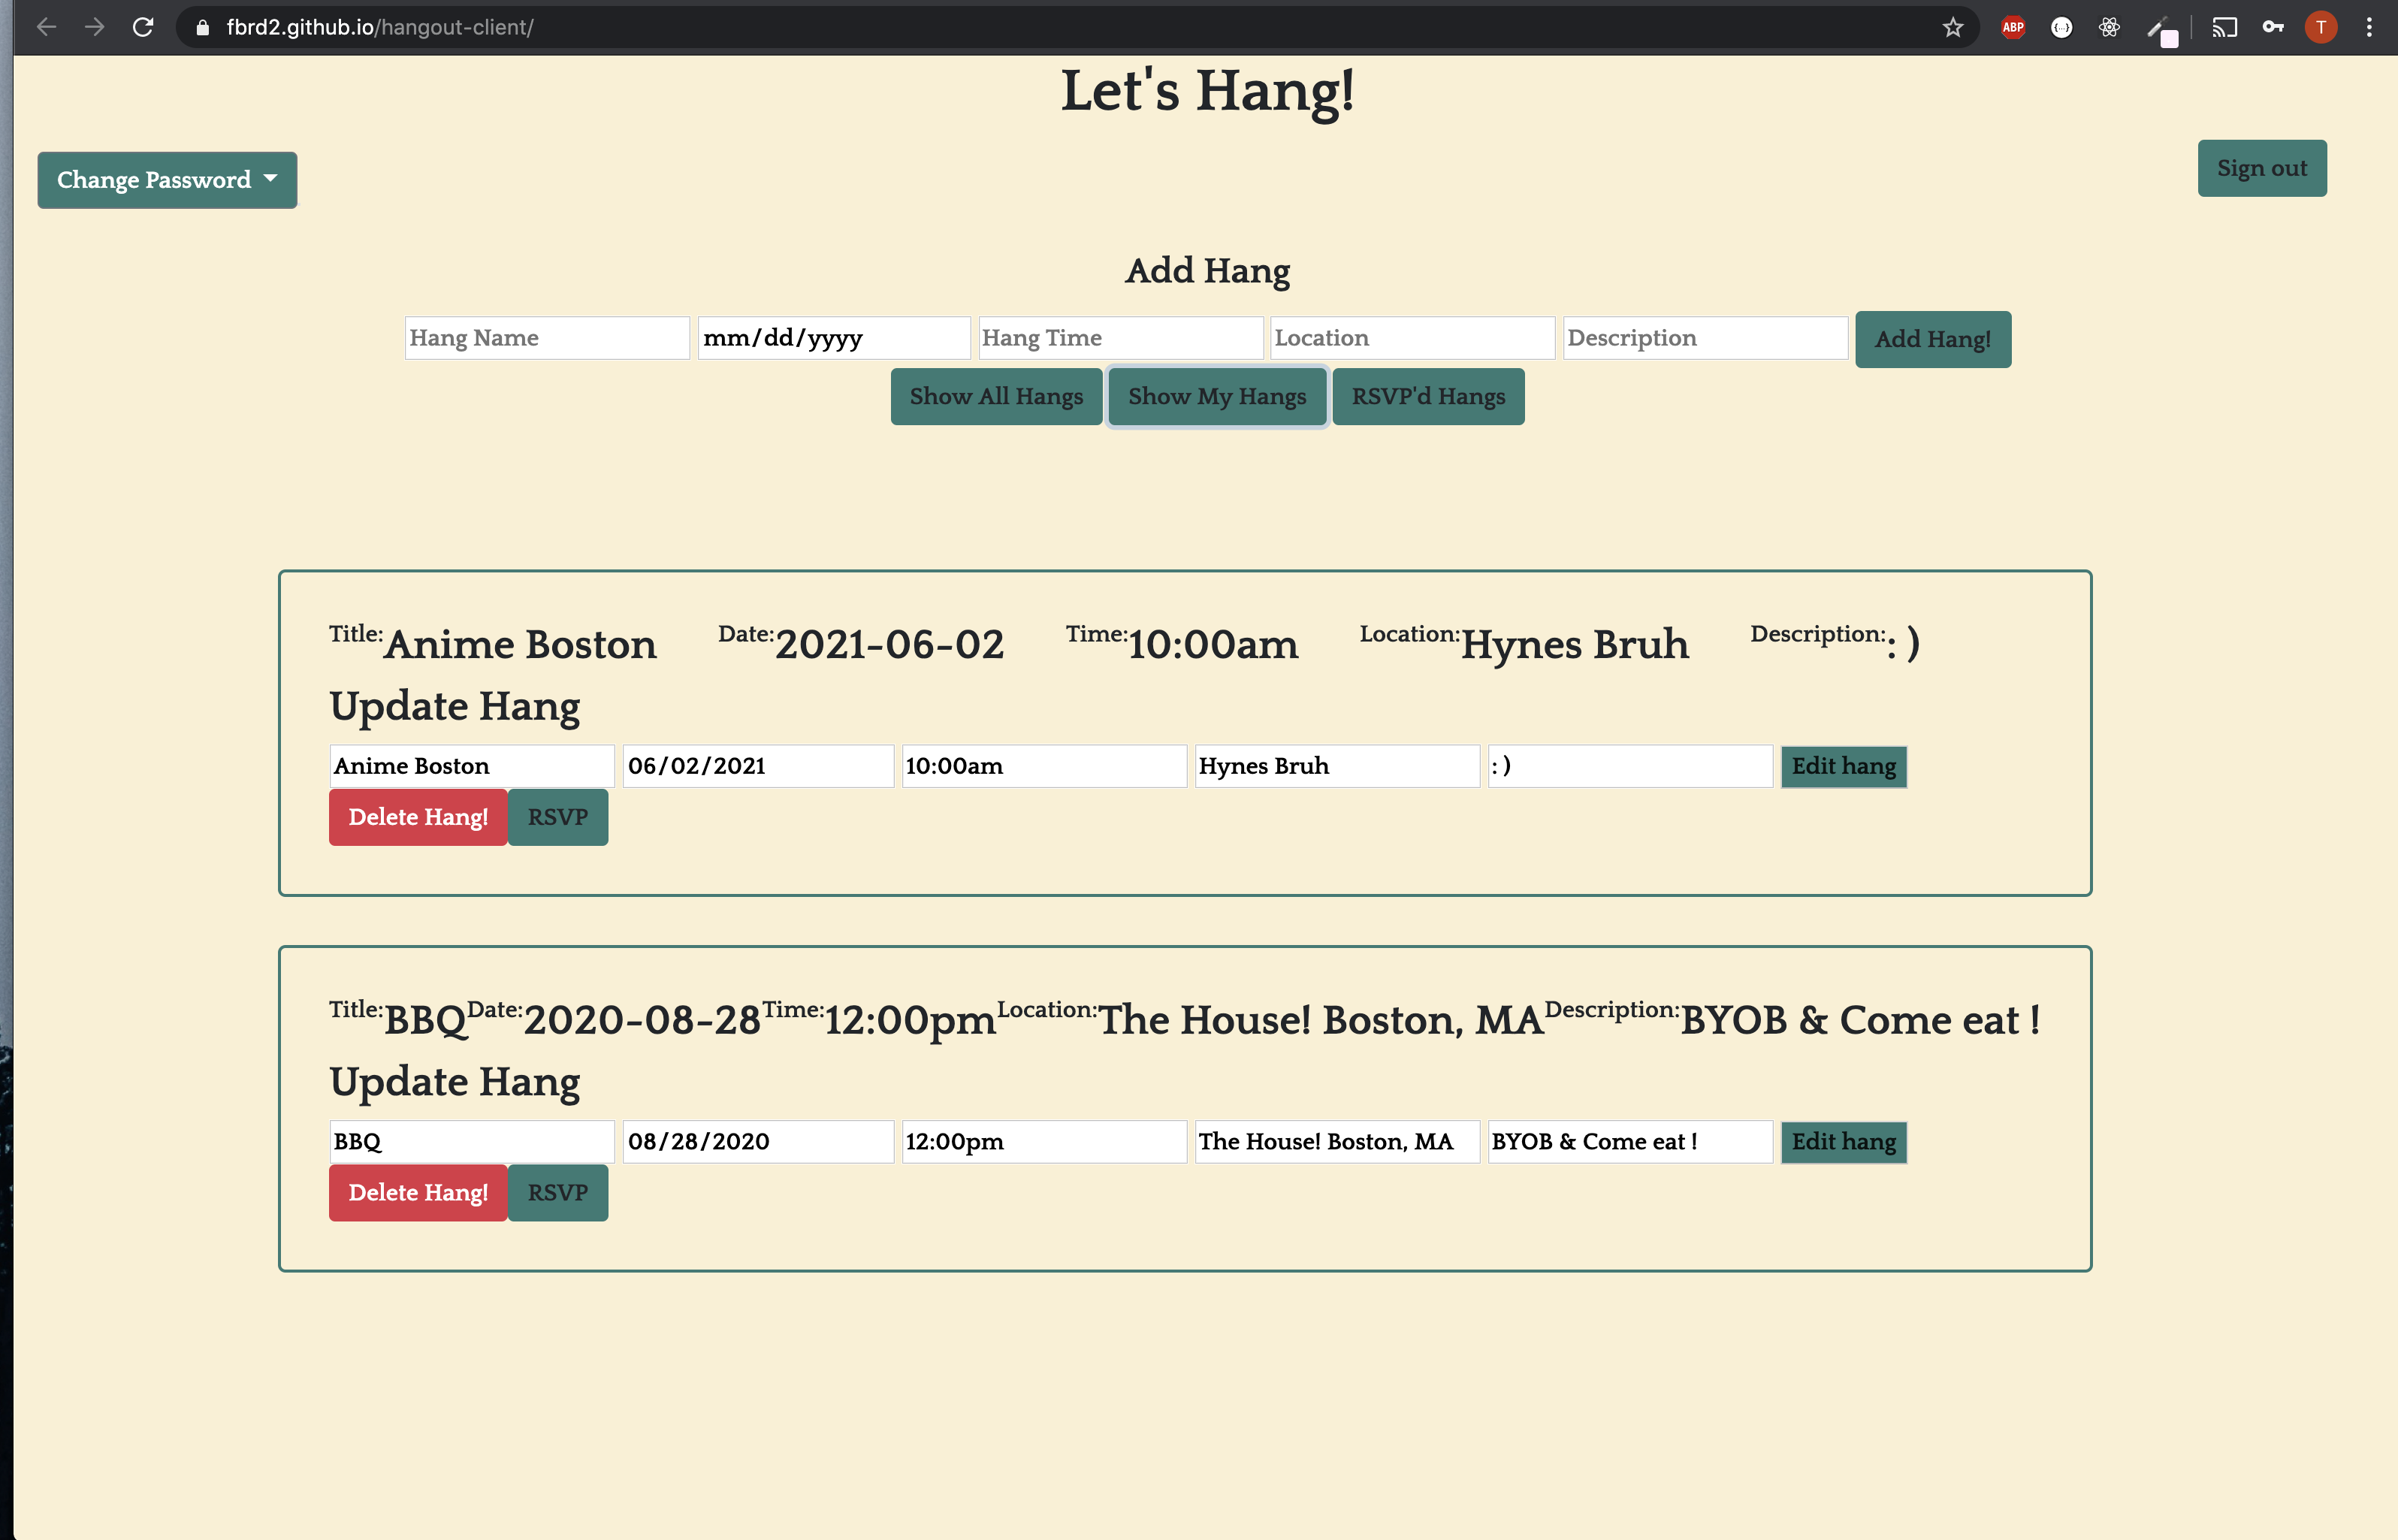The image size is (2398, 1540).
Task: Delete the Anime Boston hang
Action: (x=417, y=817)
